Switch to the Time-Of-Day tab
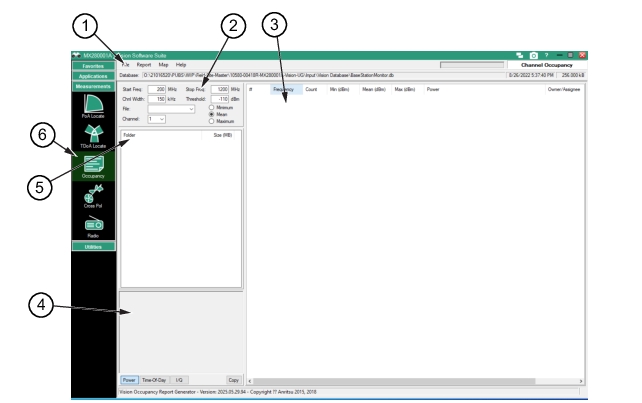 (153, 380)
